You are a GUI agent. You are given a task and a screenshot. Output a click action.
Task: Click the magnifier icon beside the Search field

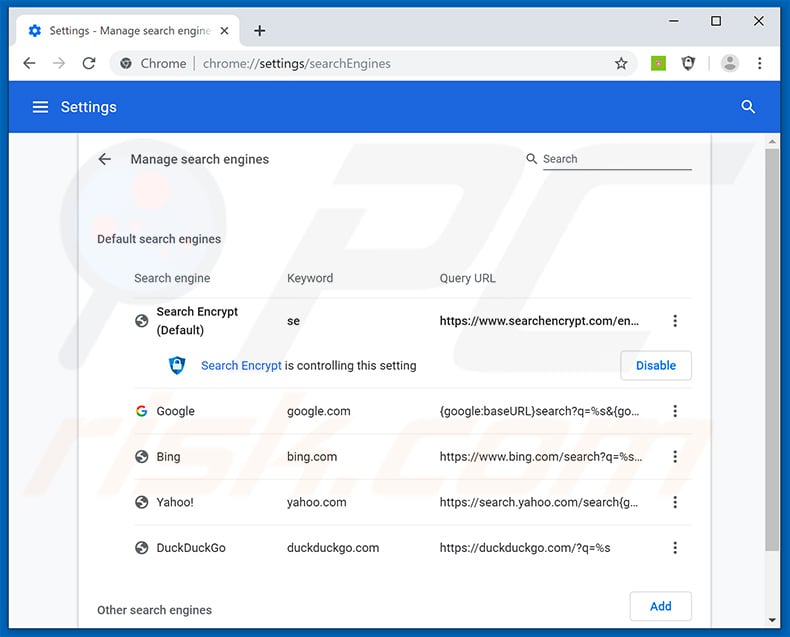532,159
